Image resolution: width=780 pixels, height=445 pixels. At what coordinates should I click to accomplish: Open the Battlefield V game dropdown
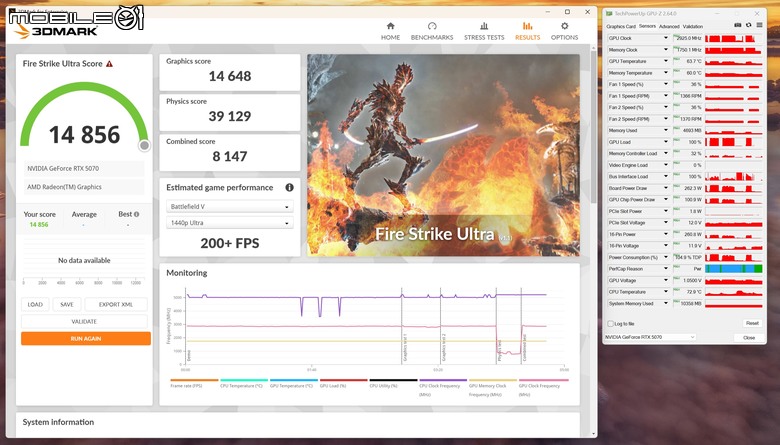(x=229, y=206)
